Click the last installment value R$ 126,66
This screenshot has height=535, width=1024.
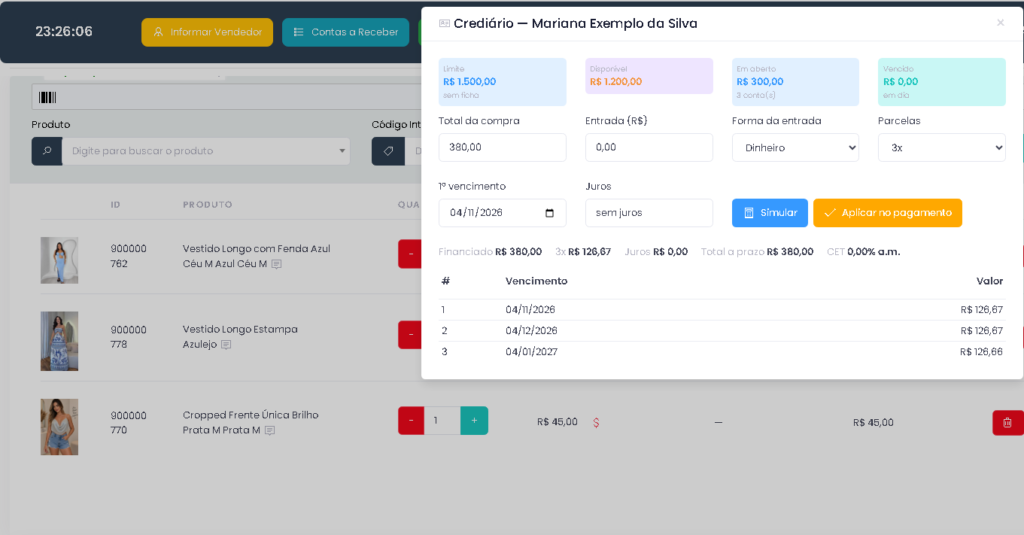(981, 351)
